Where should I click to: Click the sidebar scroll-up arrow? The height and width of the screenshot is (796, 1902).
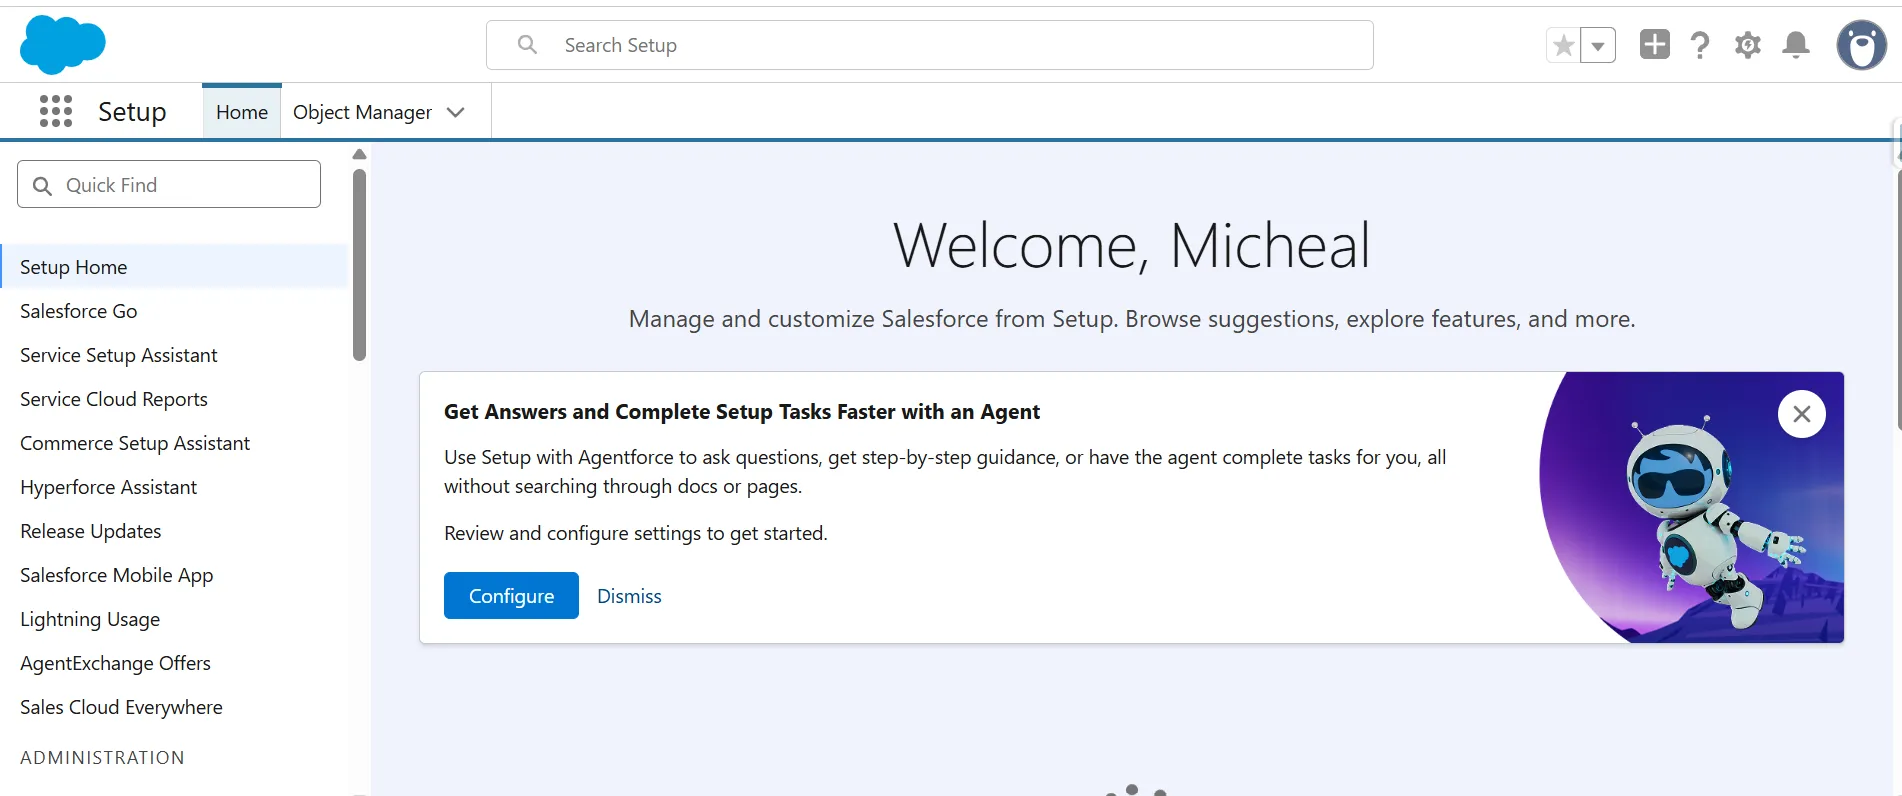360,154
